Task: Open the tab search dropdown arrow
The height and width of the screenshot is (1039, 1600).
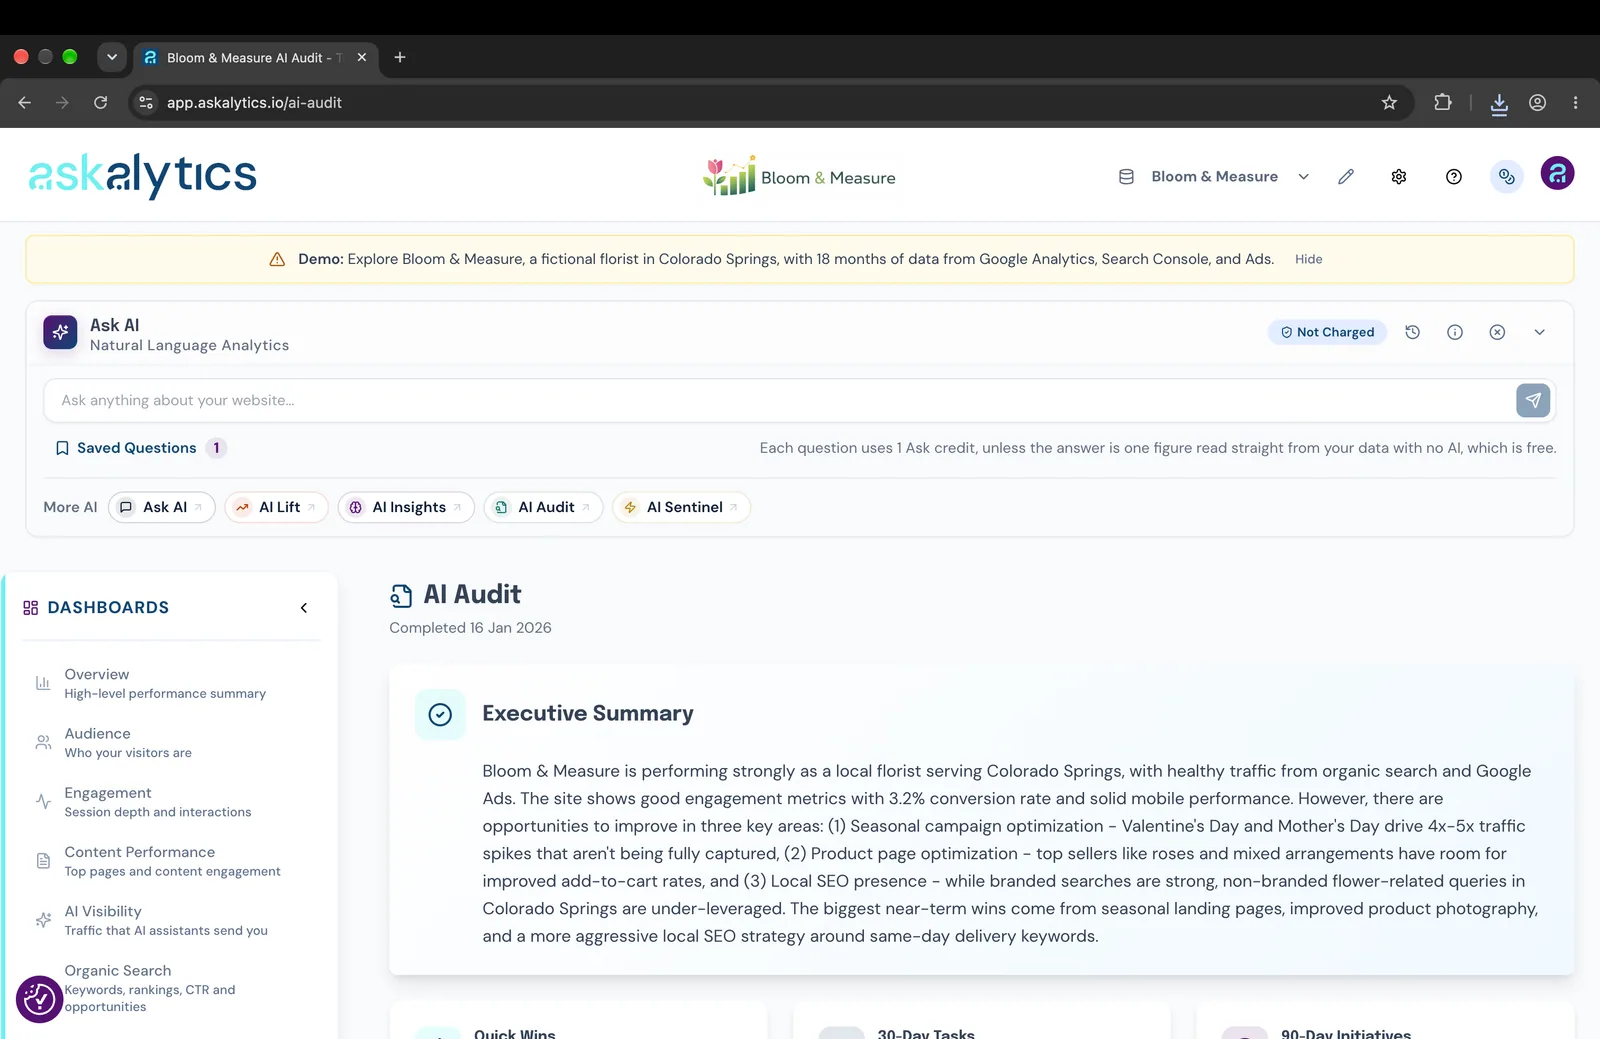Action: pyautogui.click(x=112, y=57)
